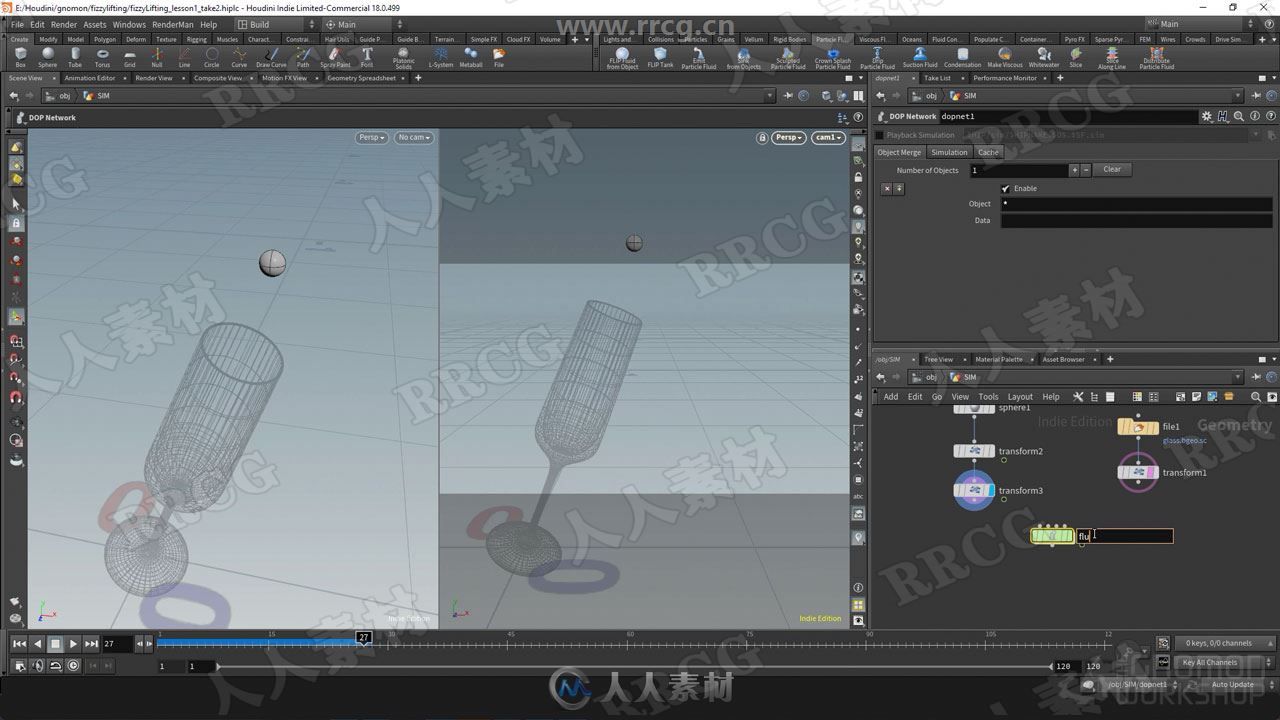Screen dimensions: 1280x720
Task: Select the Metaball shelf tool
Action: pyautogui.click(x=471, y=57)
